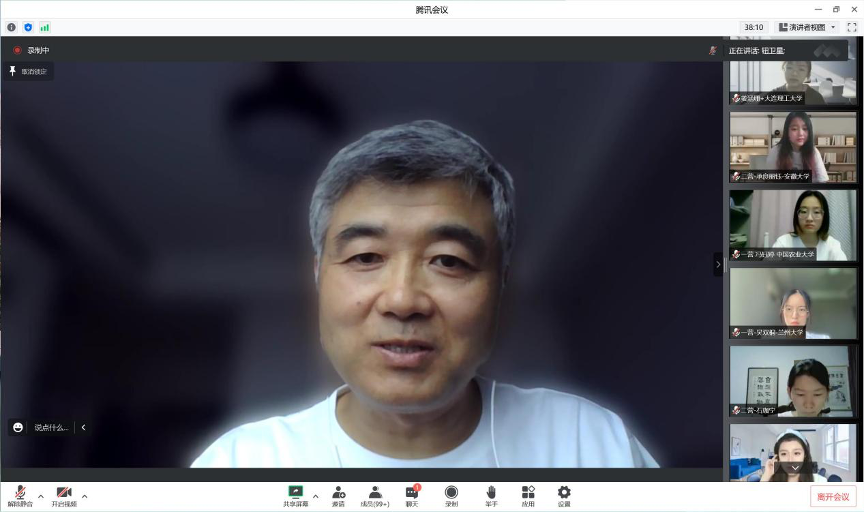Open the Invite (邀请) panel

point(338,496)
